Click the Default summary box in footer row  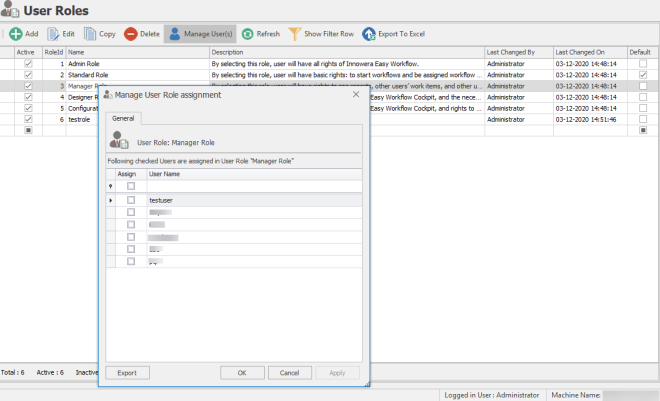(x=643, y=130)
